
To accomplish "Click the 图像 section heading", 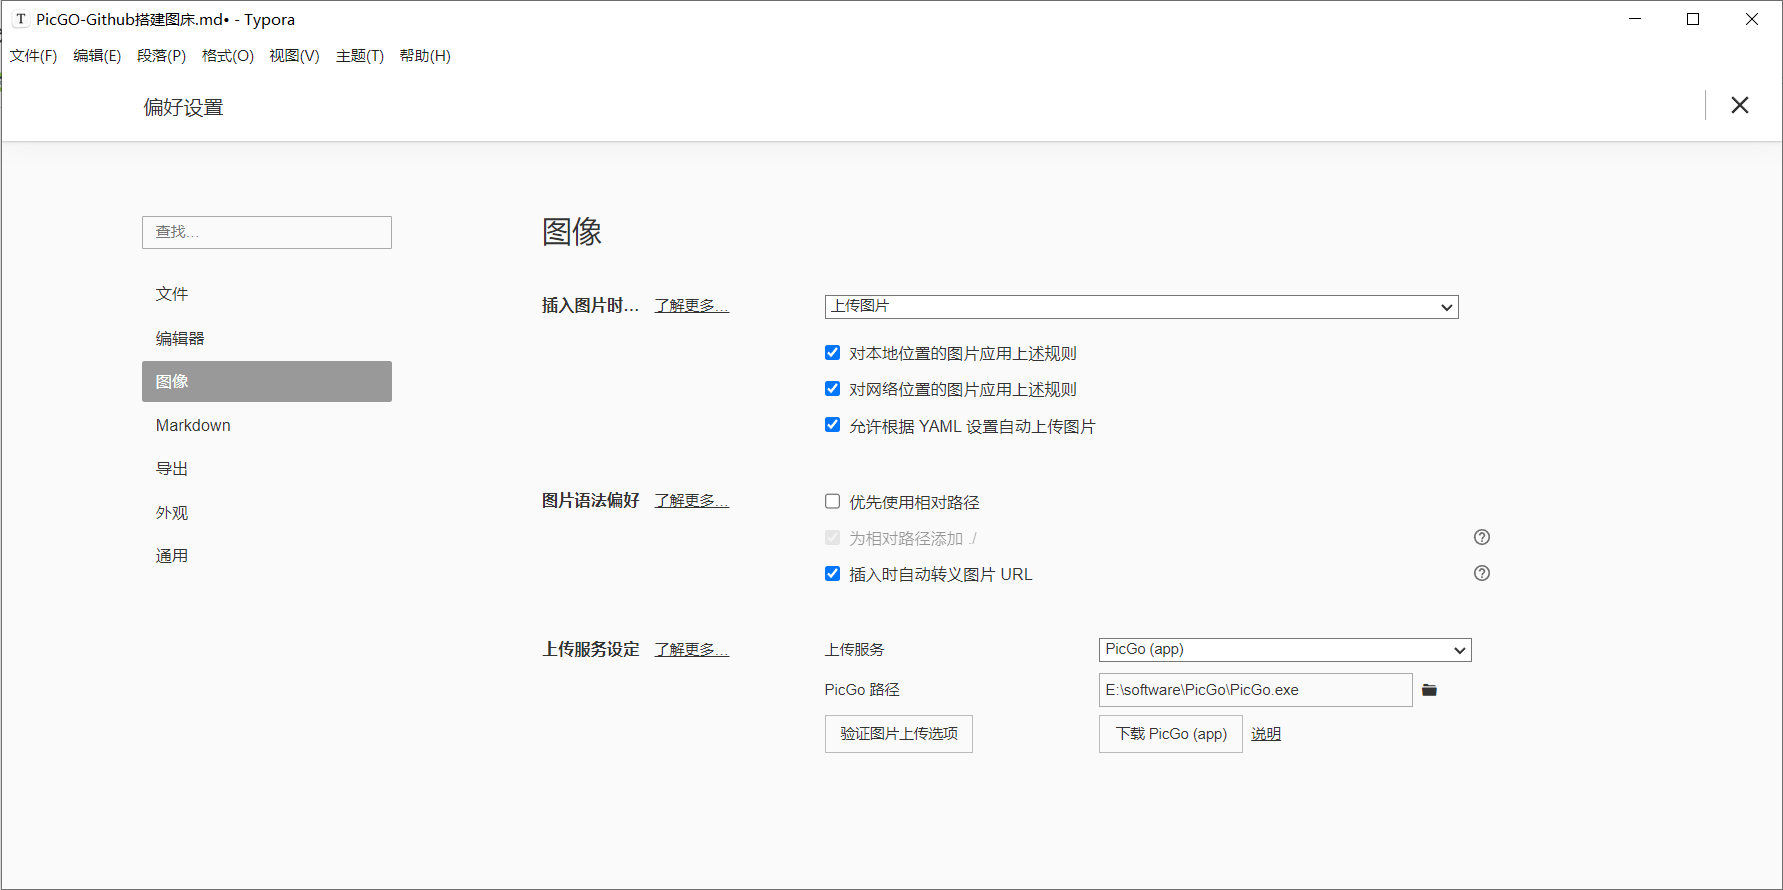I will pyautogui.click(x=572, y=232).
